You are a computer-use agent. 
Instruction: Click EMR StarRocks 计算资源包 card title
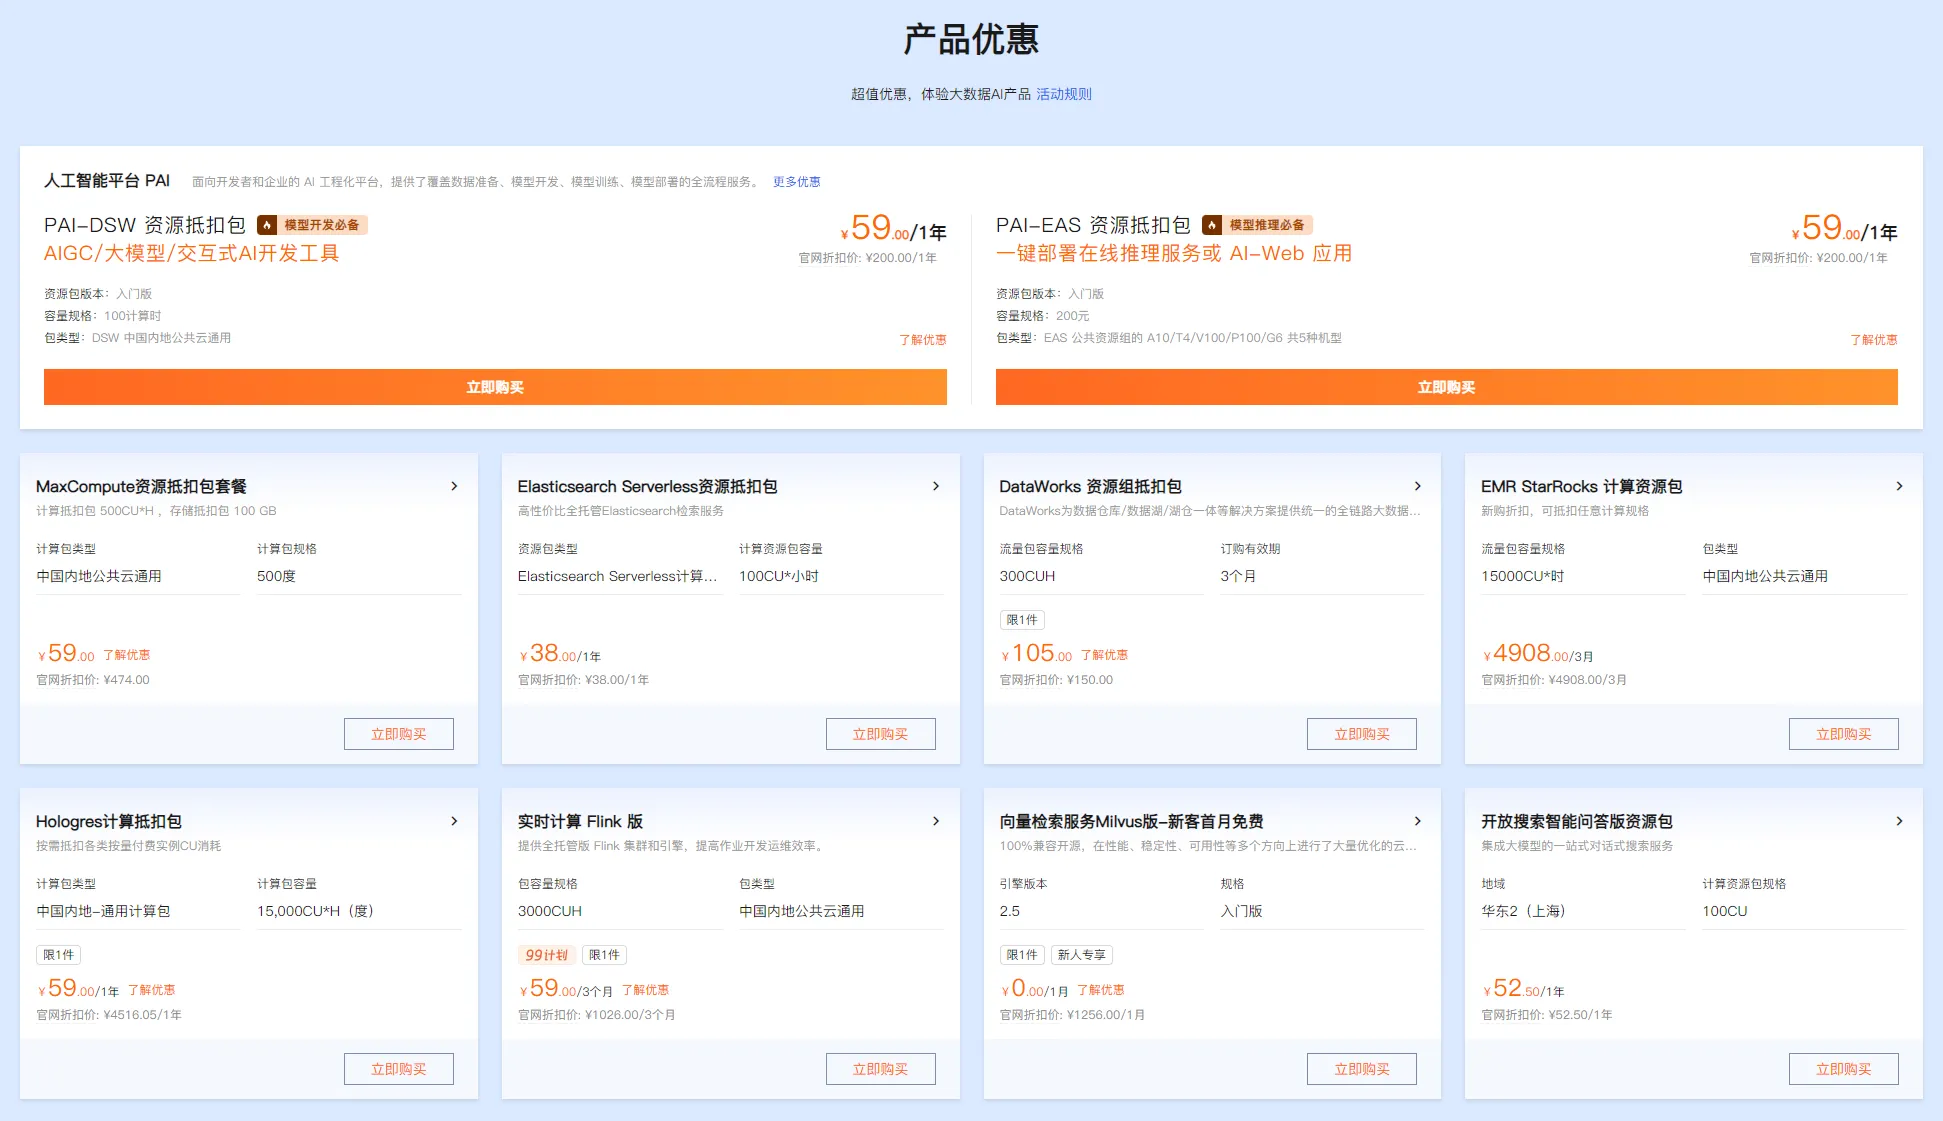tap(1581, 486)
